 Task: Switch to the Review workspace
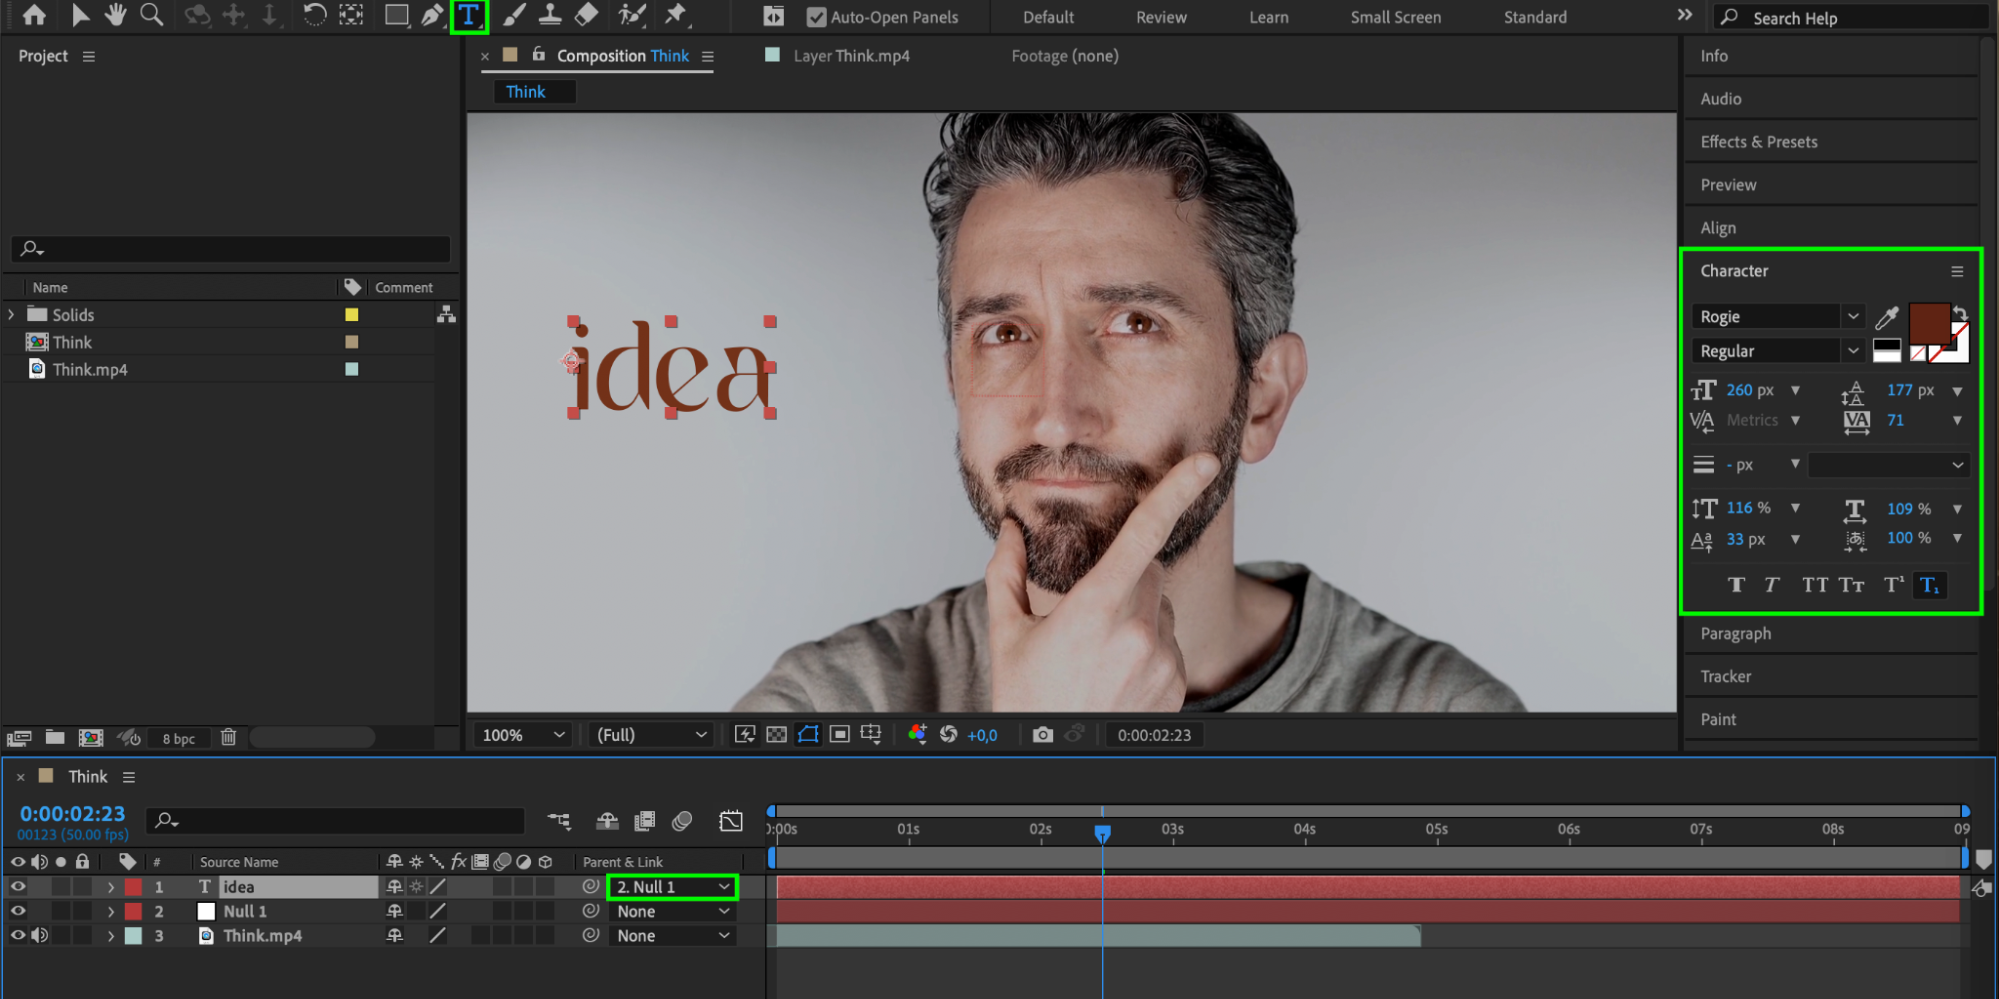point(1160,17)
